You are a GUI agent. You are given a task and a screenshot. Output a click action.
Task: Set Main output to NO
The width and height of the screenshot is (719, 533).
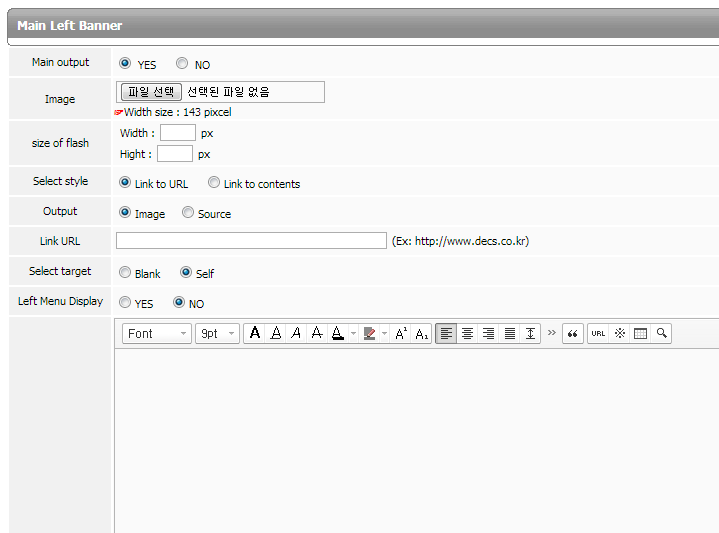[182, 64]
